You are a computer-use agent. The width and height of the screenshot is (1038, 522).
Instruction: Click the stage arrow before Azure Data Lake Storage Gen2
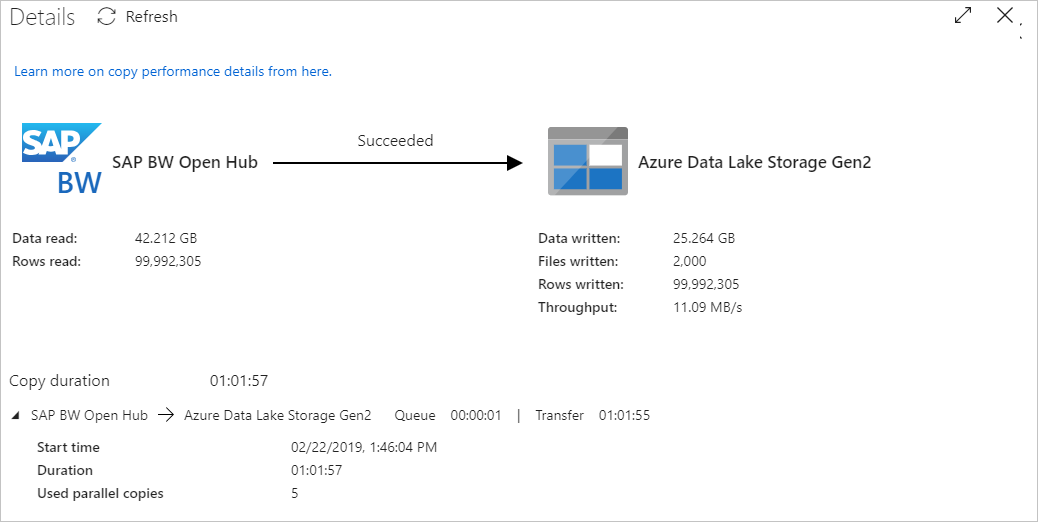(166, 415)
